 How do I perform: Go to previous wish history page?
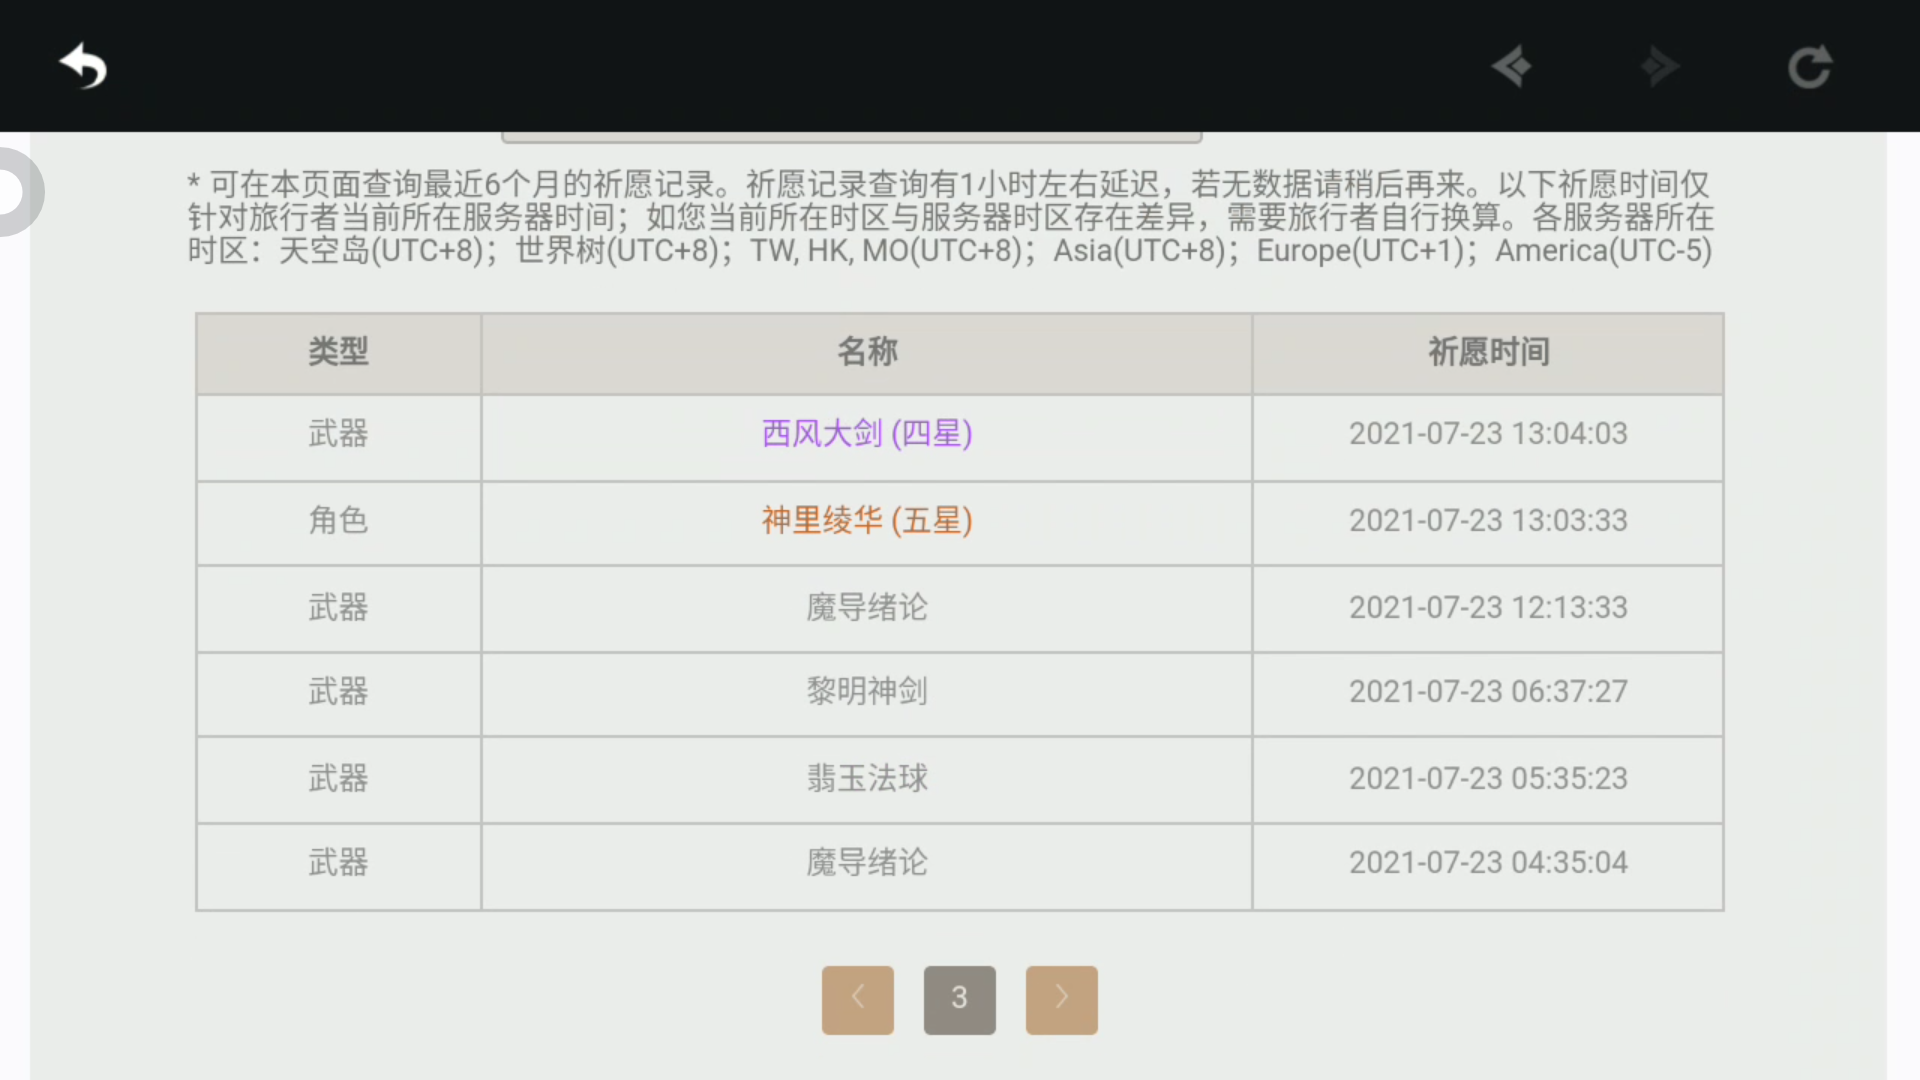click(857, 999)
